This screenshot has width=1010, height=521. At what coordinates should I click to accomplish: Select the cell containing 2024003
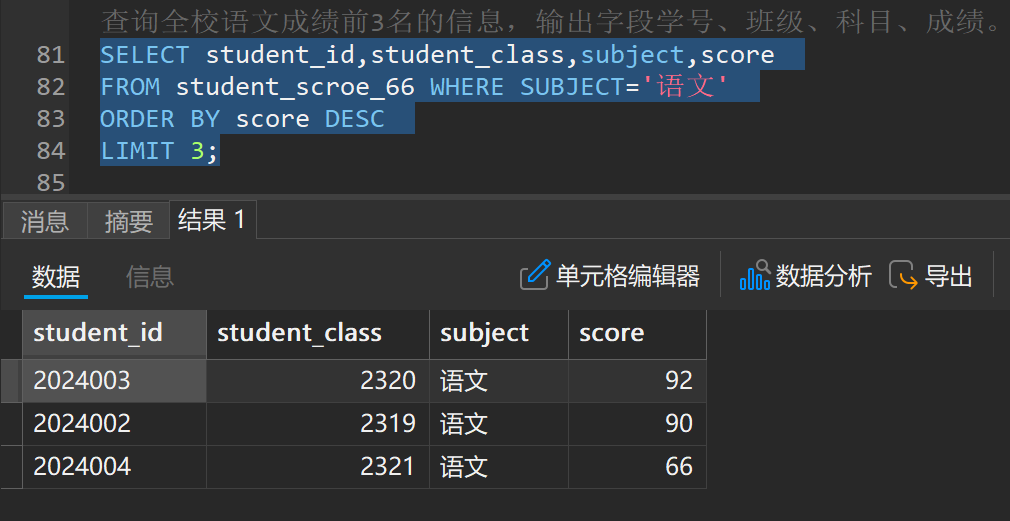(x=115, y=381)
